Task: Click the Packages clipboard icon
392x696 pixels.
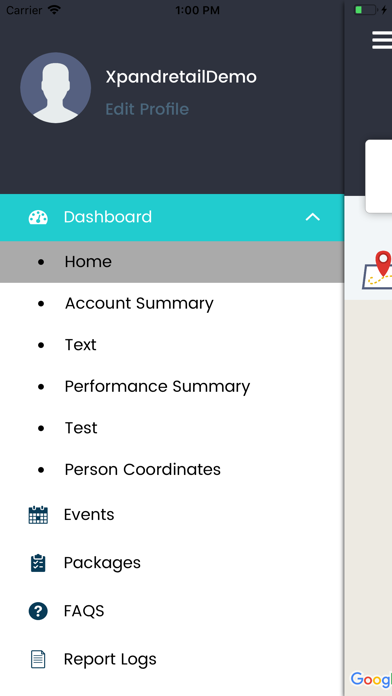Action: 38,563
